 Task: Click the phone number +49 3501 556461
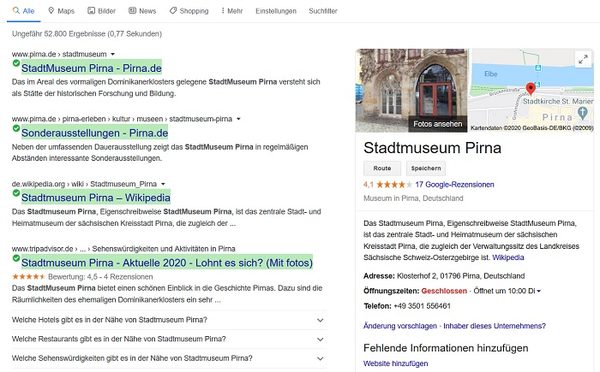(x=422, y=306)
